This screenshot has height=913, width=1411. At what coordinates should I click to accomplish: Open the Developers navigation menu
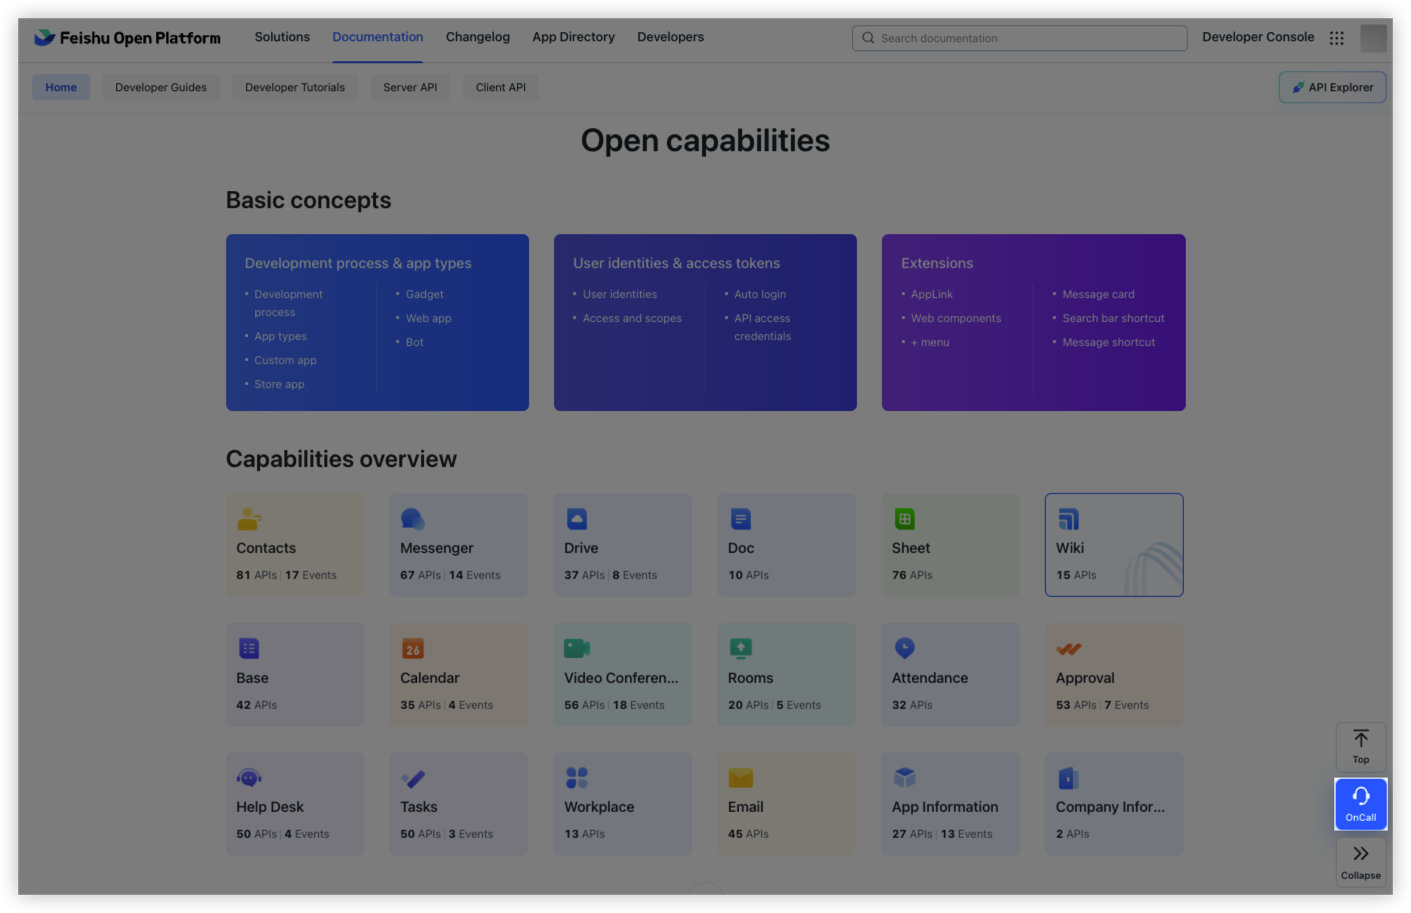(x=670, y=37)
